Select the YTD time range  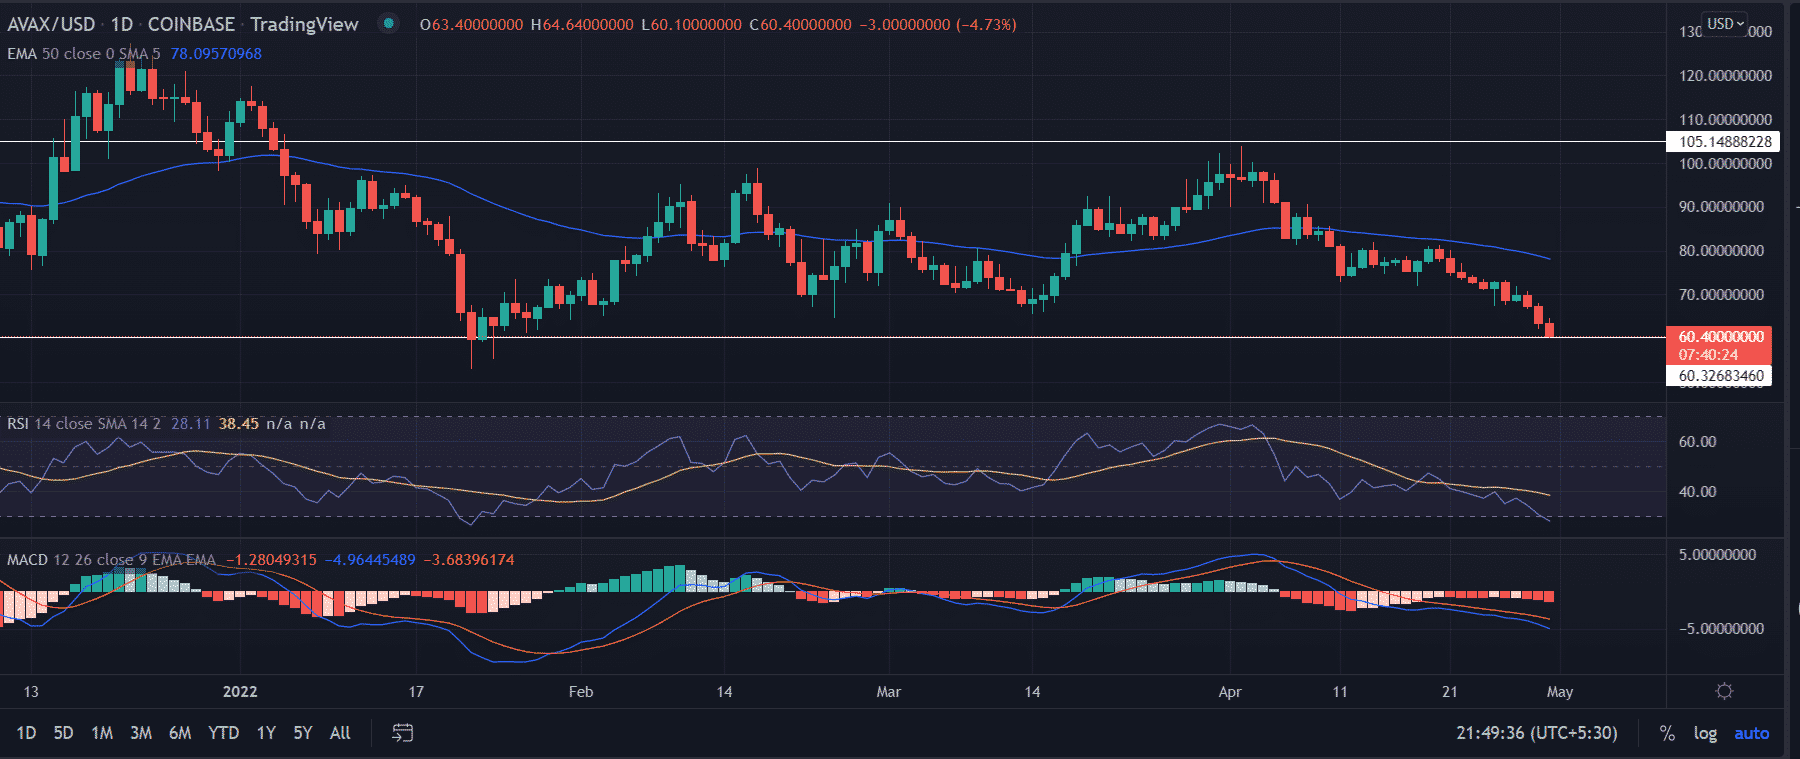point(223,733)
